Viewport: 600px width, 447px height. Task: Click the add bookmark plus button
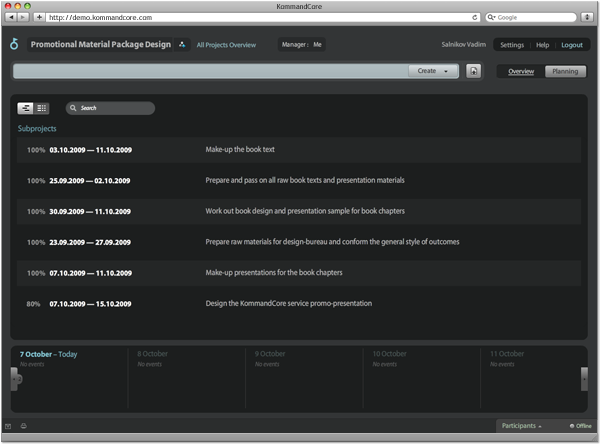pos(39,17)
